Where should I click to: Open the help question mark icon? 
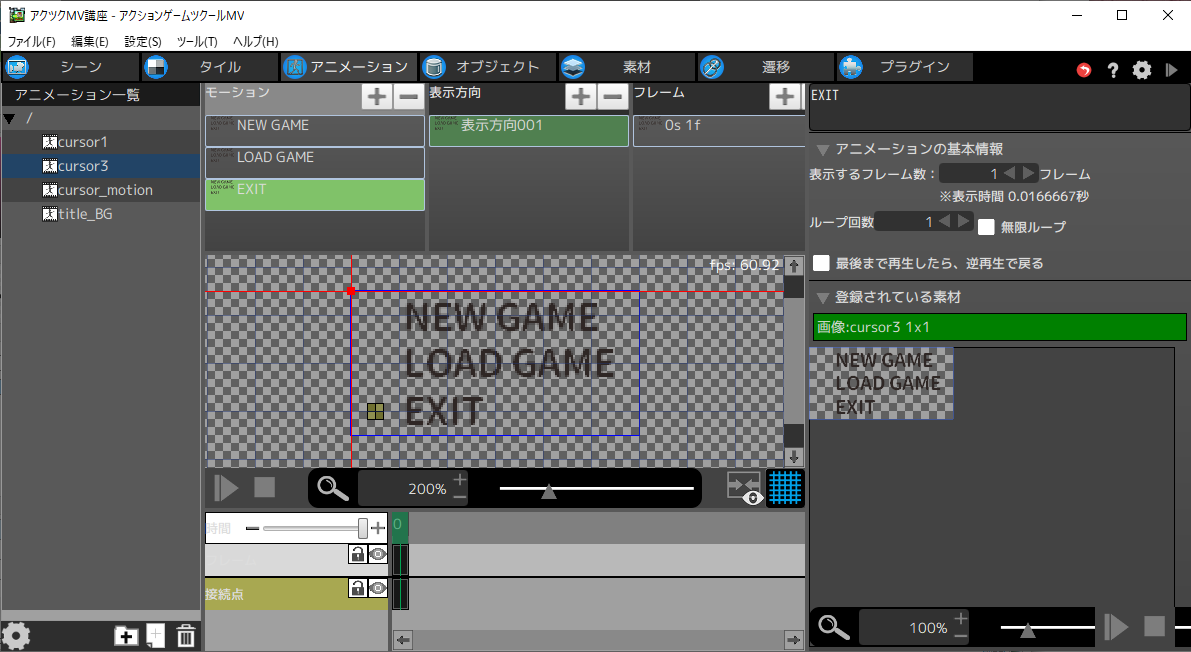[x=1112, y=70]
